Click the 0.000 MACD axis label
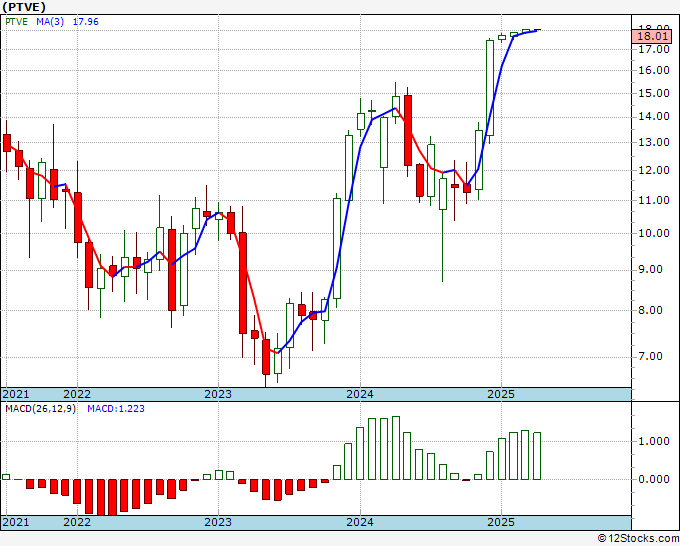 (654, 479)
